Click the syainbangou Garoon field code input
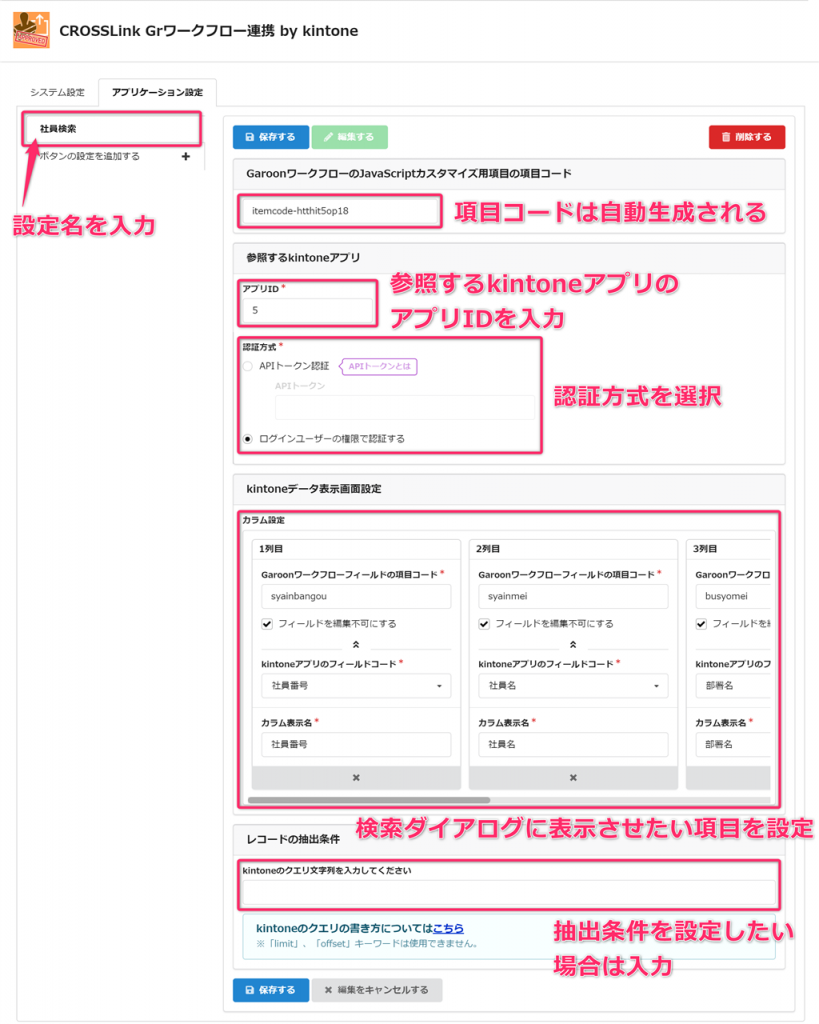819x1024 pixels. click(x=356, y=596)
